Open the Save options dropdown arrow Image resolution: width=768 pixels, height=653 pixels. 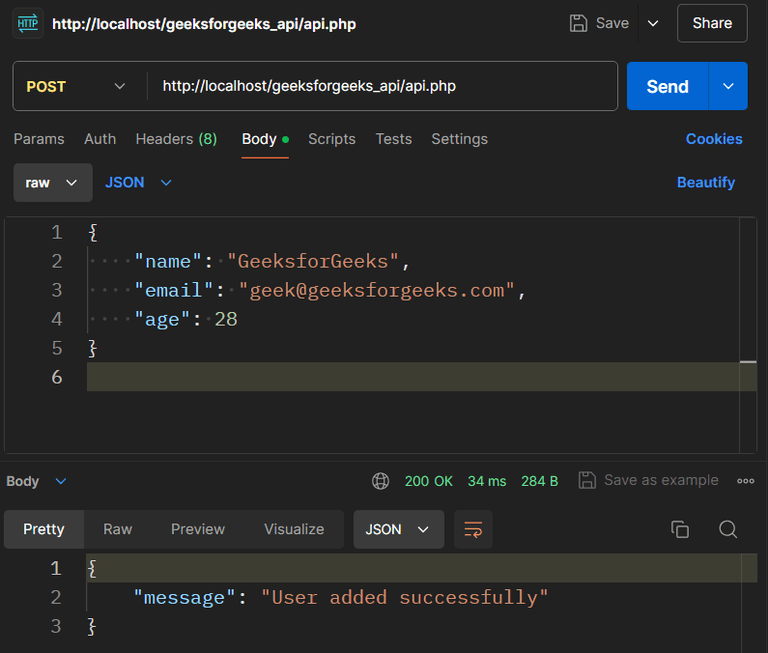pyautogui.click(x=653, y=23)
